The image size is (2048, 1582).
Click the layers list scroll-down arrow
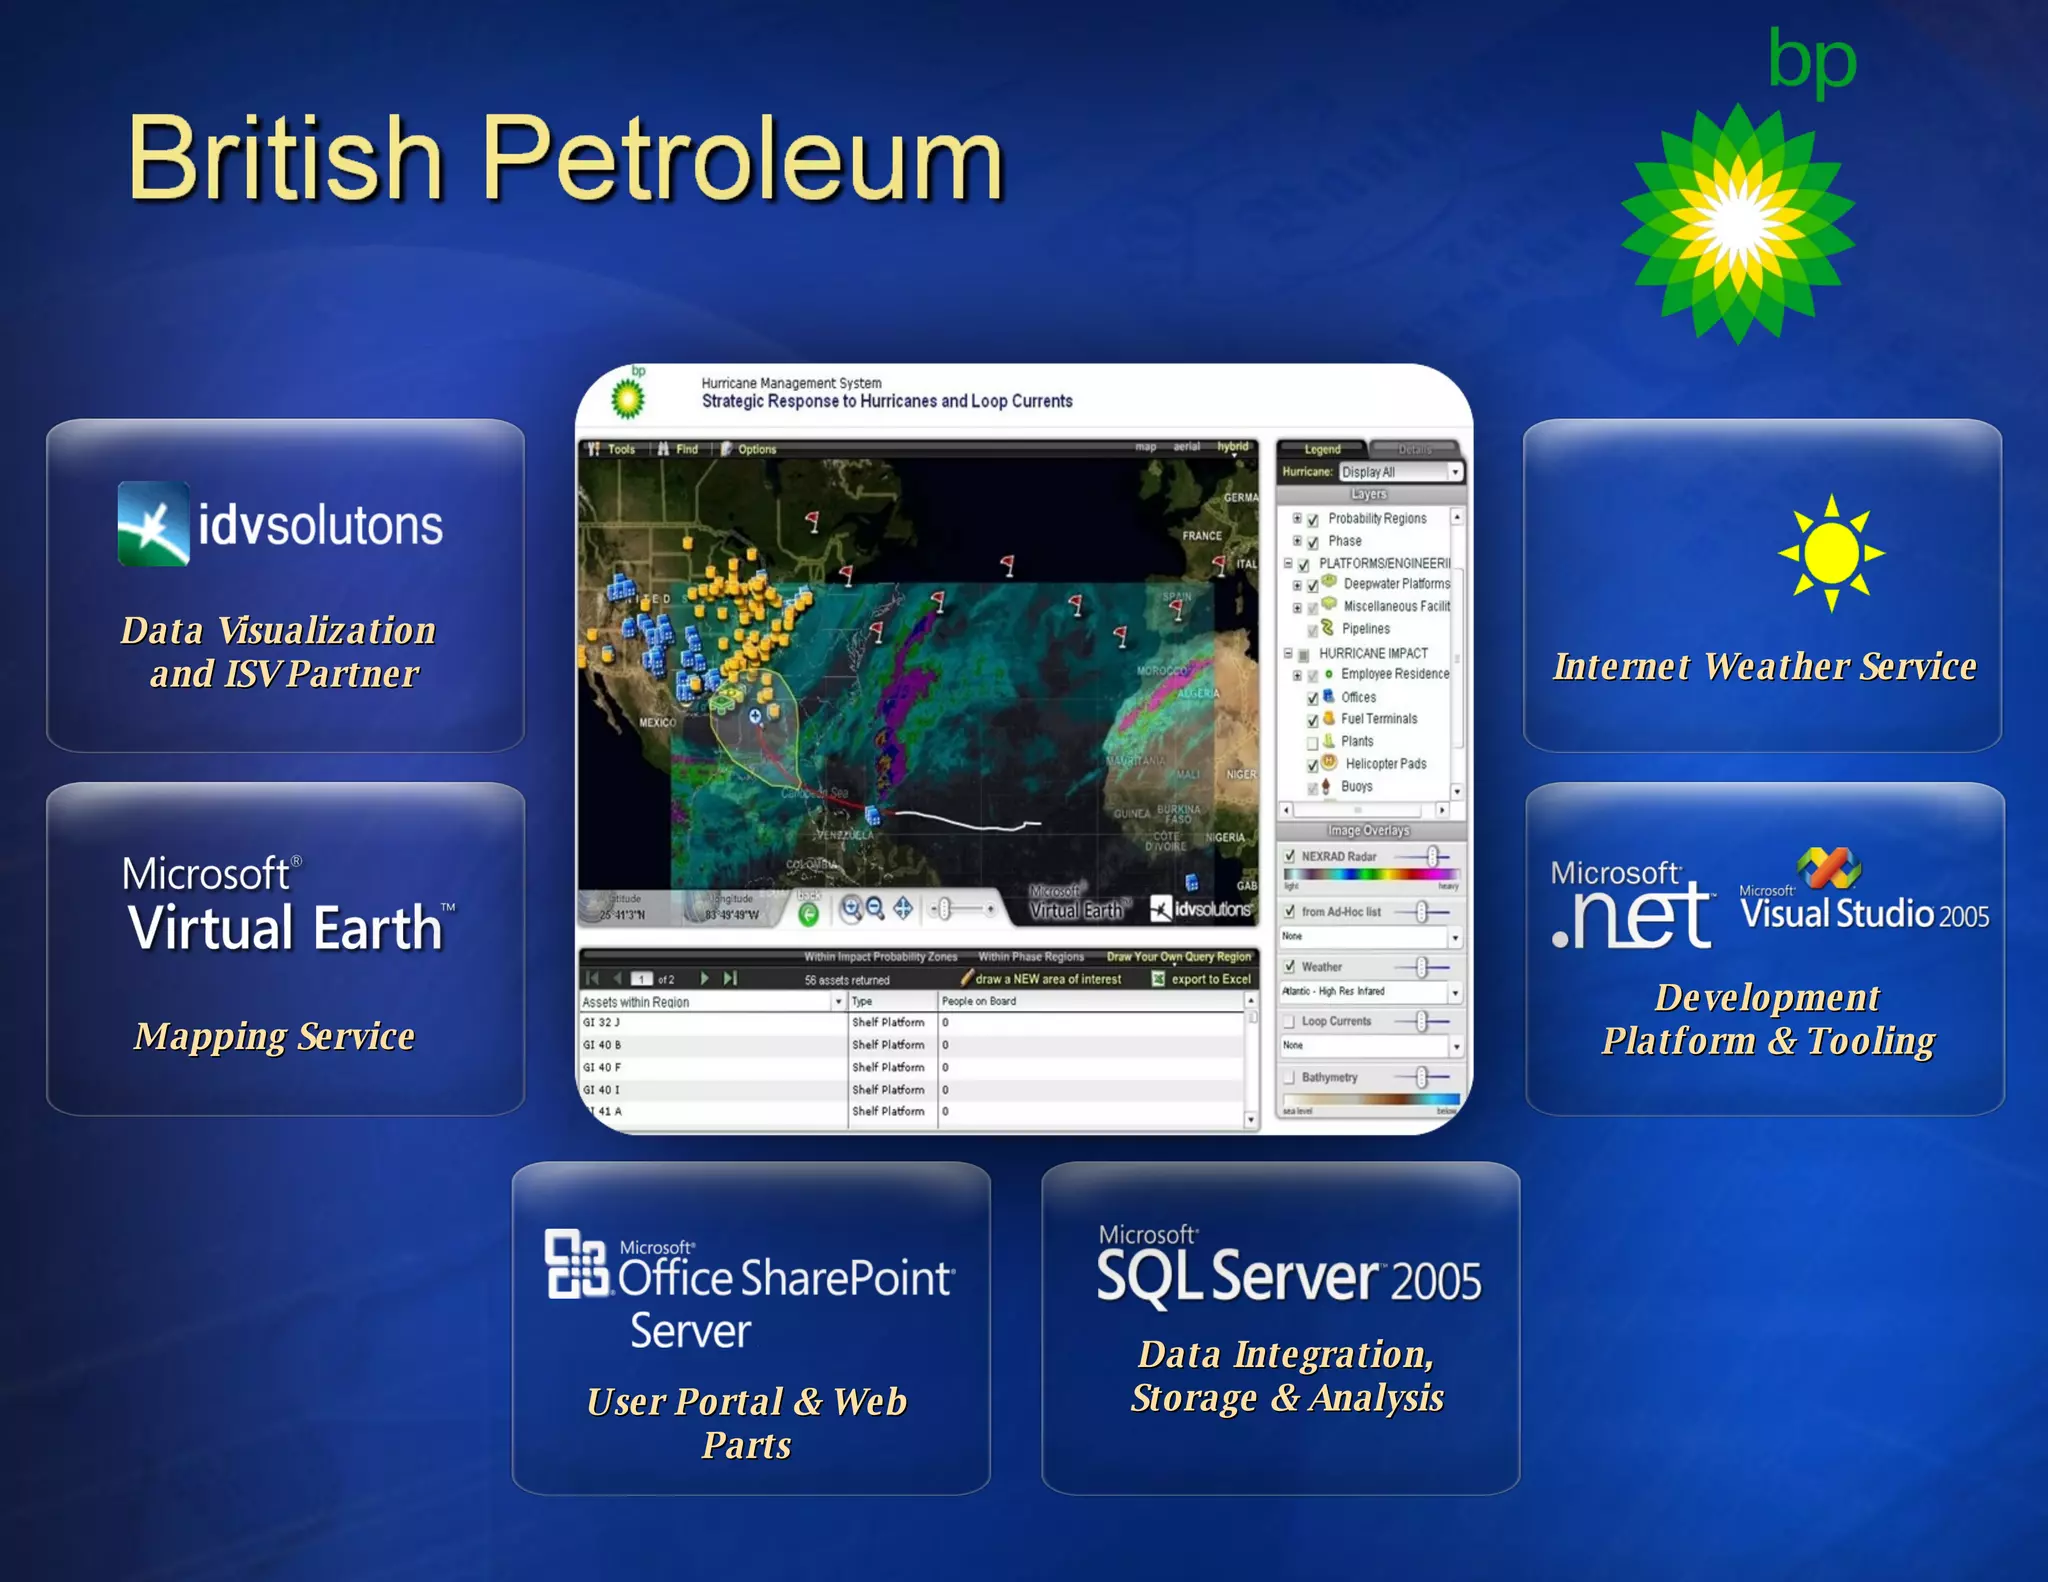1457,790
